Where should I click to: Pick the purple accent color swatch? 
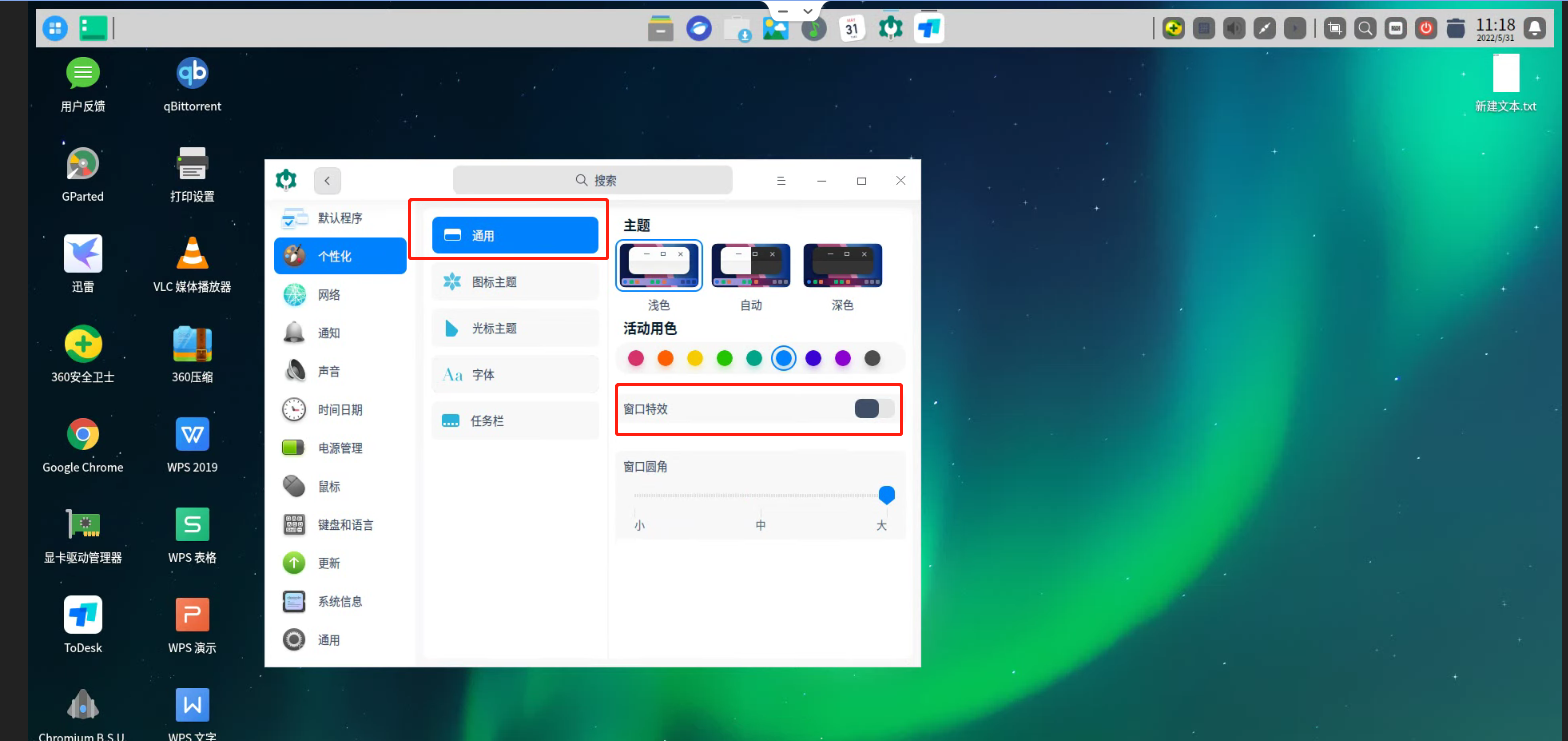843,358
